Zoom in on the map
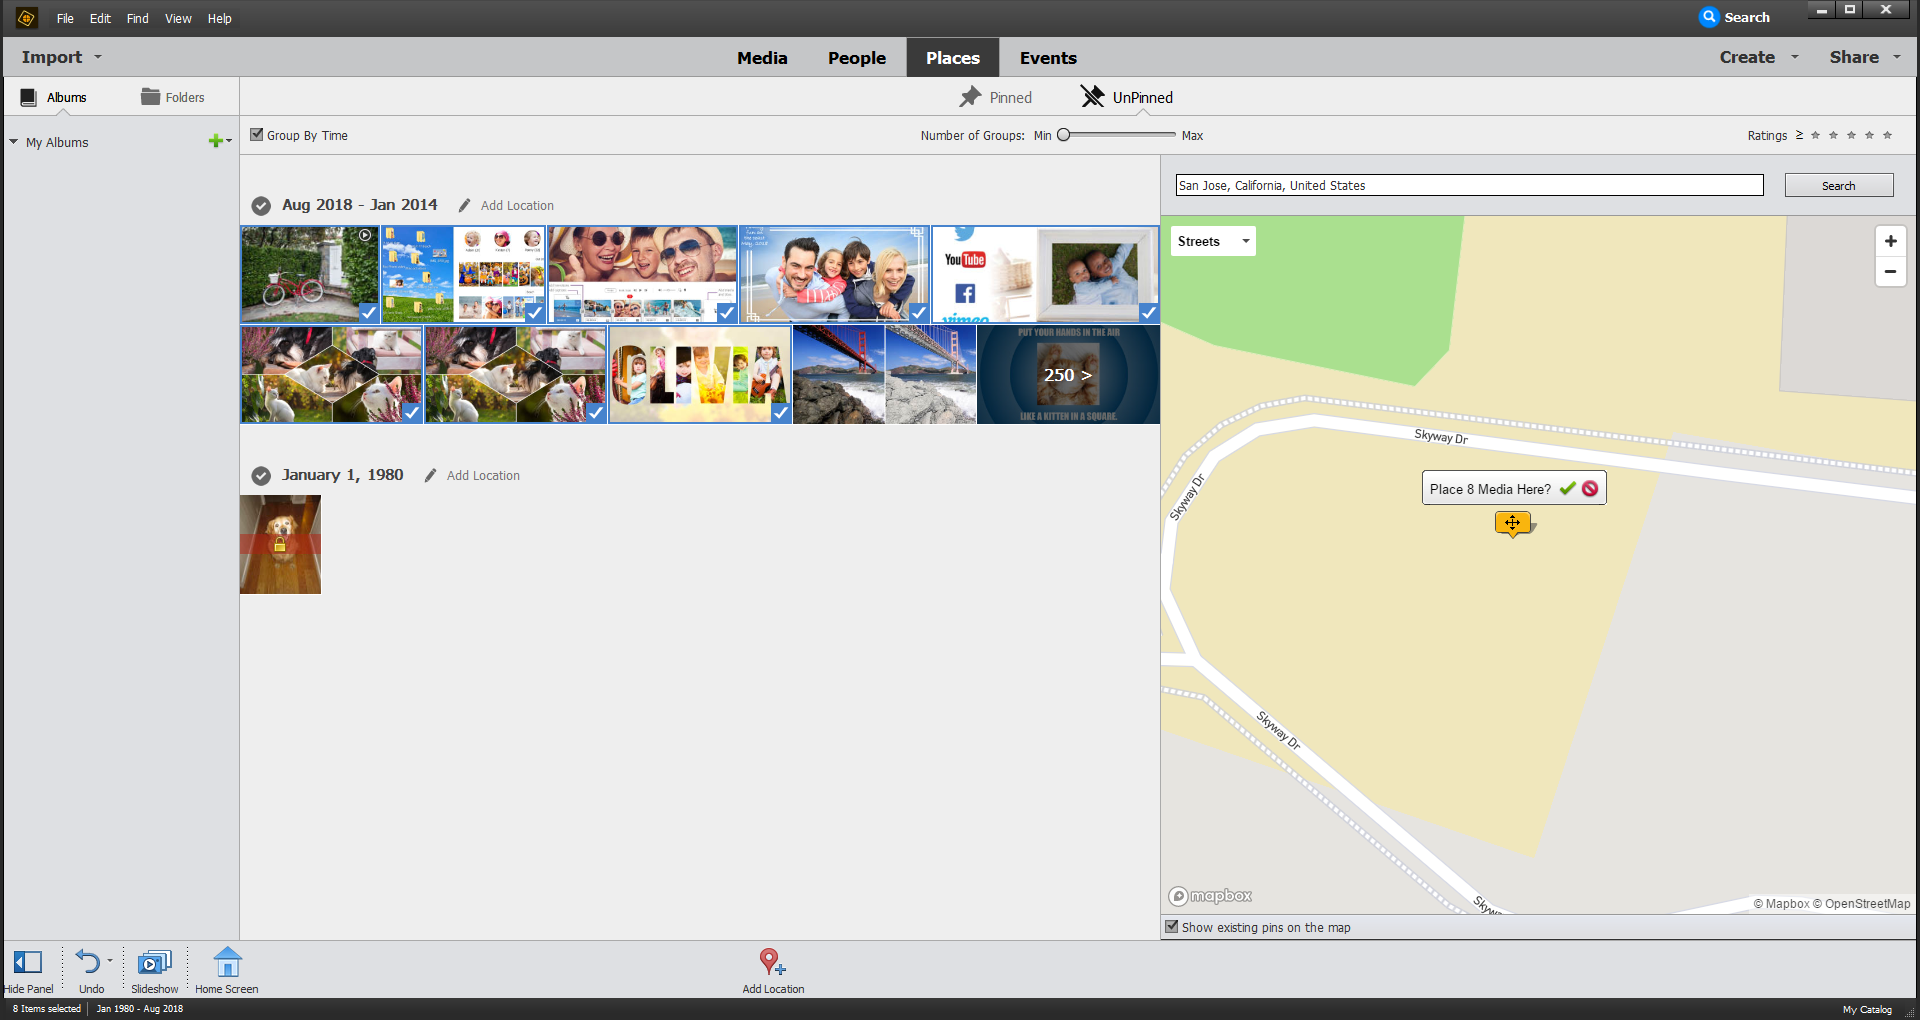1920x1020 pixels. point(1890,241)
